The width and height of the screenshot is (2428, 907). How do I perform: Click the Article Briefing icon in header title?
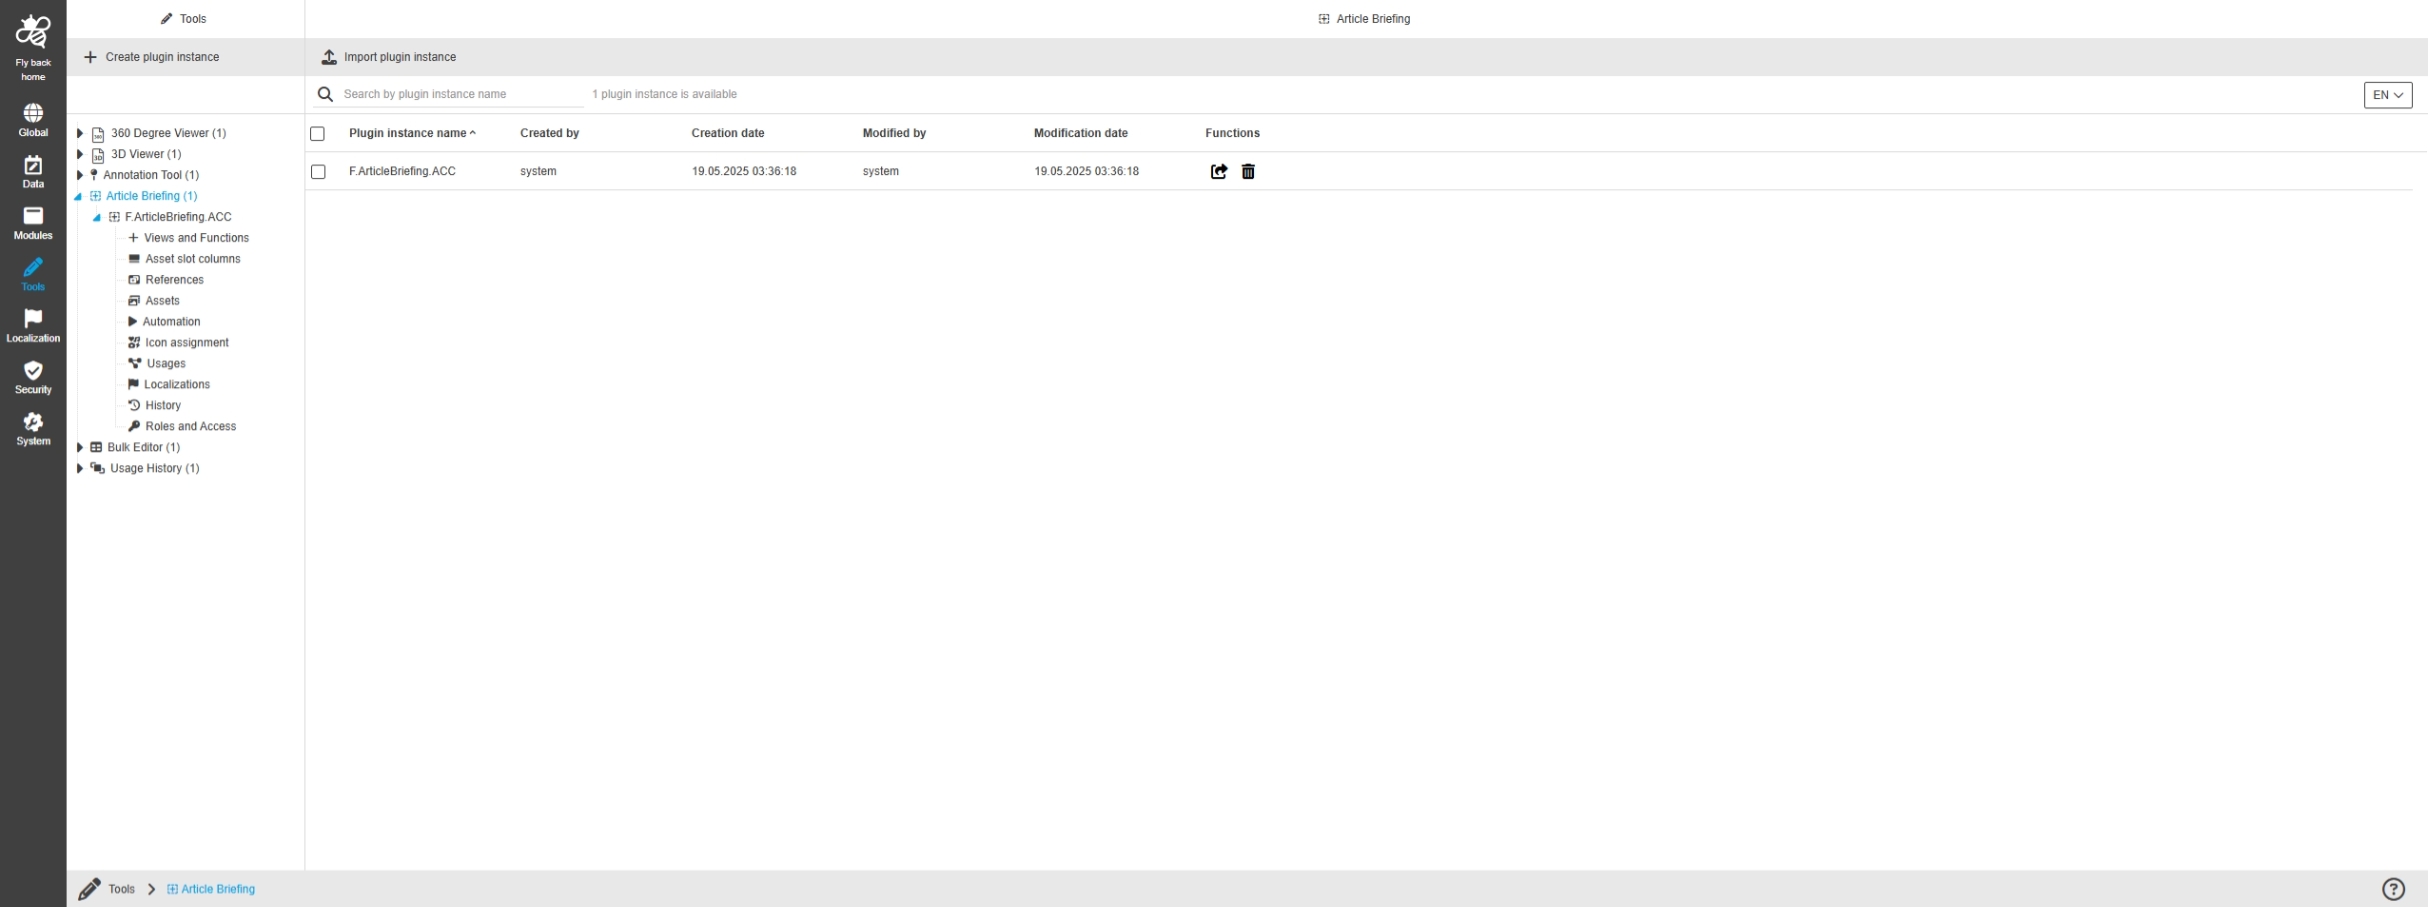(x=1324, y=19)
